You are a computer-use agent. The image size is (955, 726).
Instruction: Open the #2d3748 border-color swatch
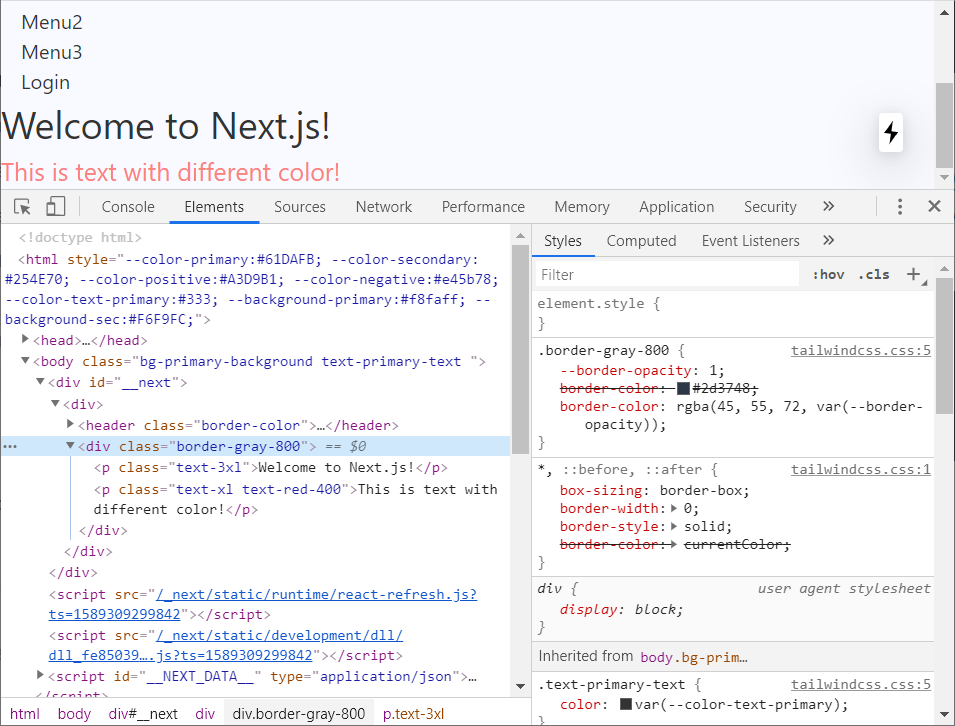click(684, 389)
